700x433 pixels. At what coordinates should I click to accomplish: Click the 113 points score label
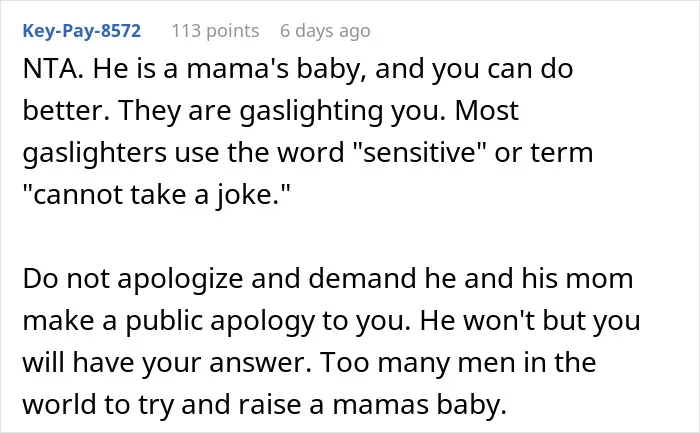click(x=215, y=31)
